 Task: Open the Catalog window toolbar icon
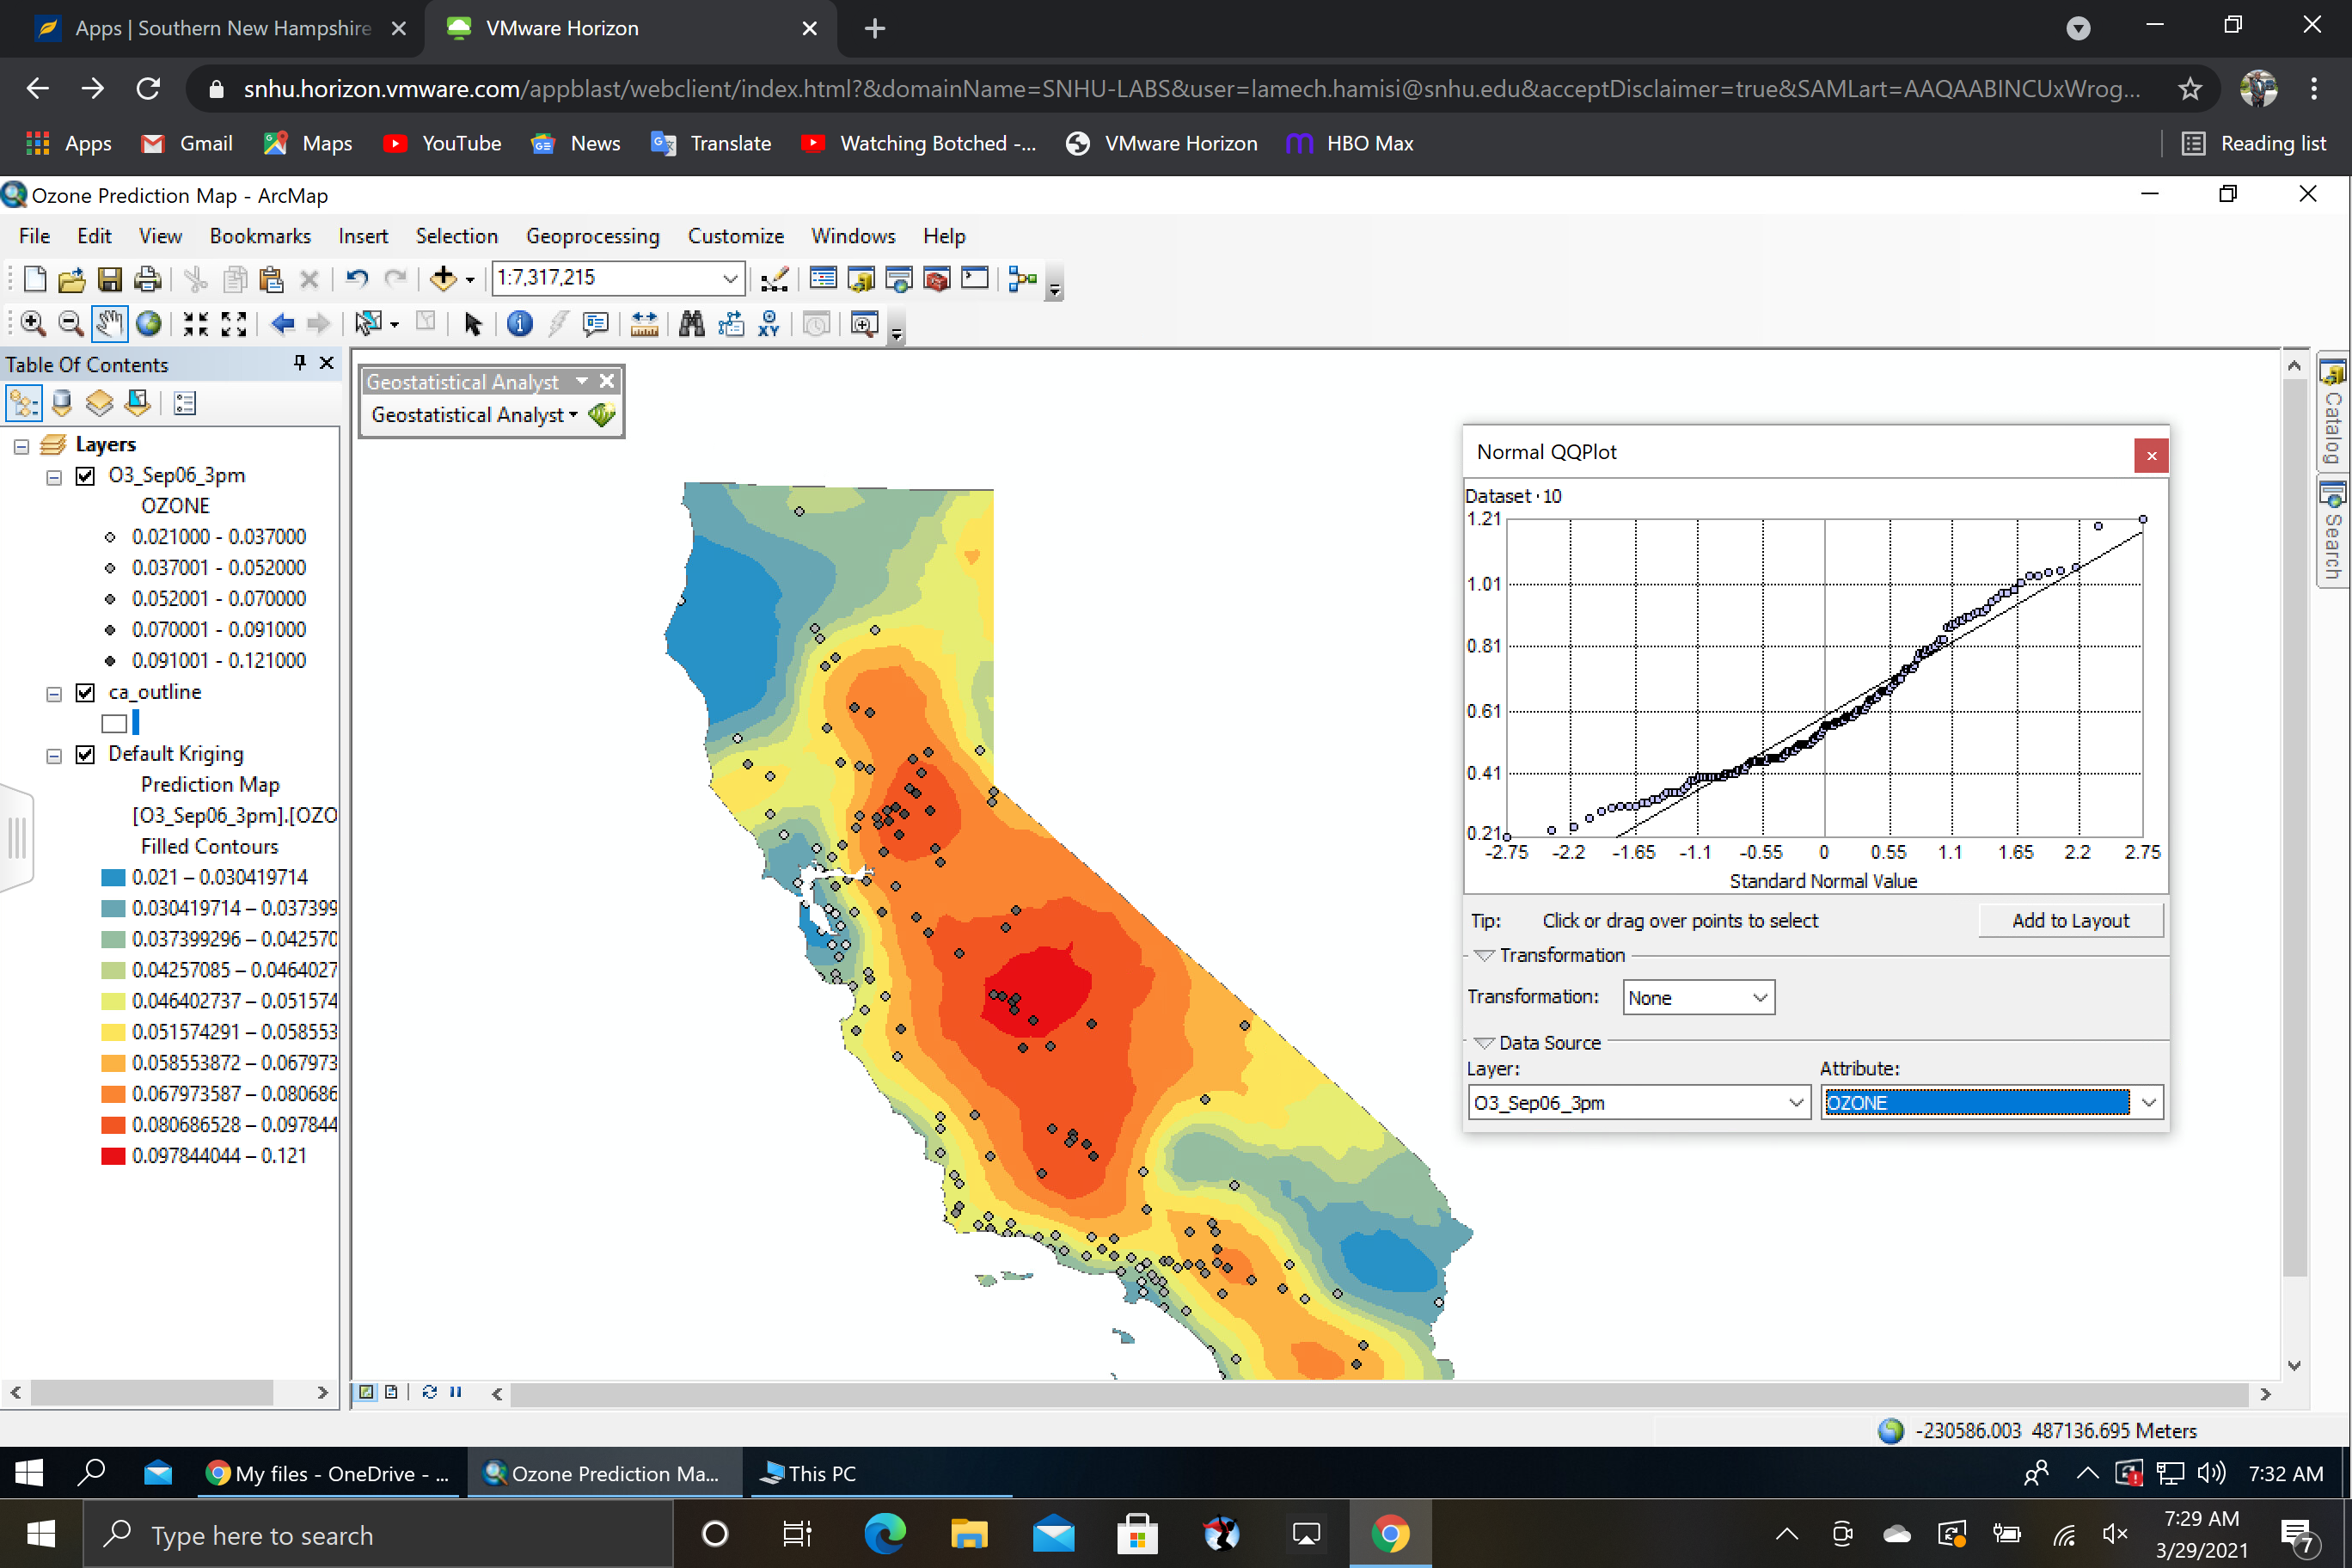861,279
